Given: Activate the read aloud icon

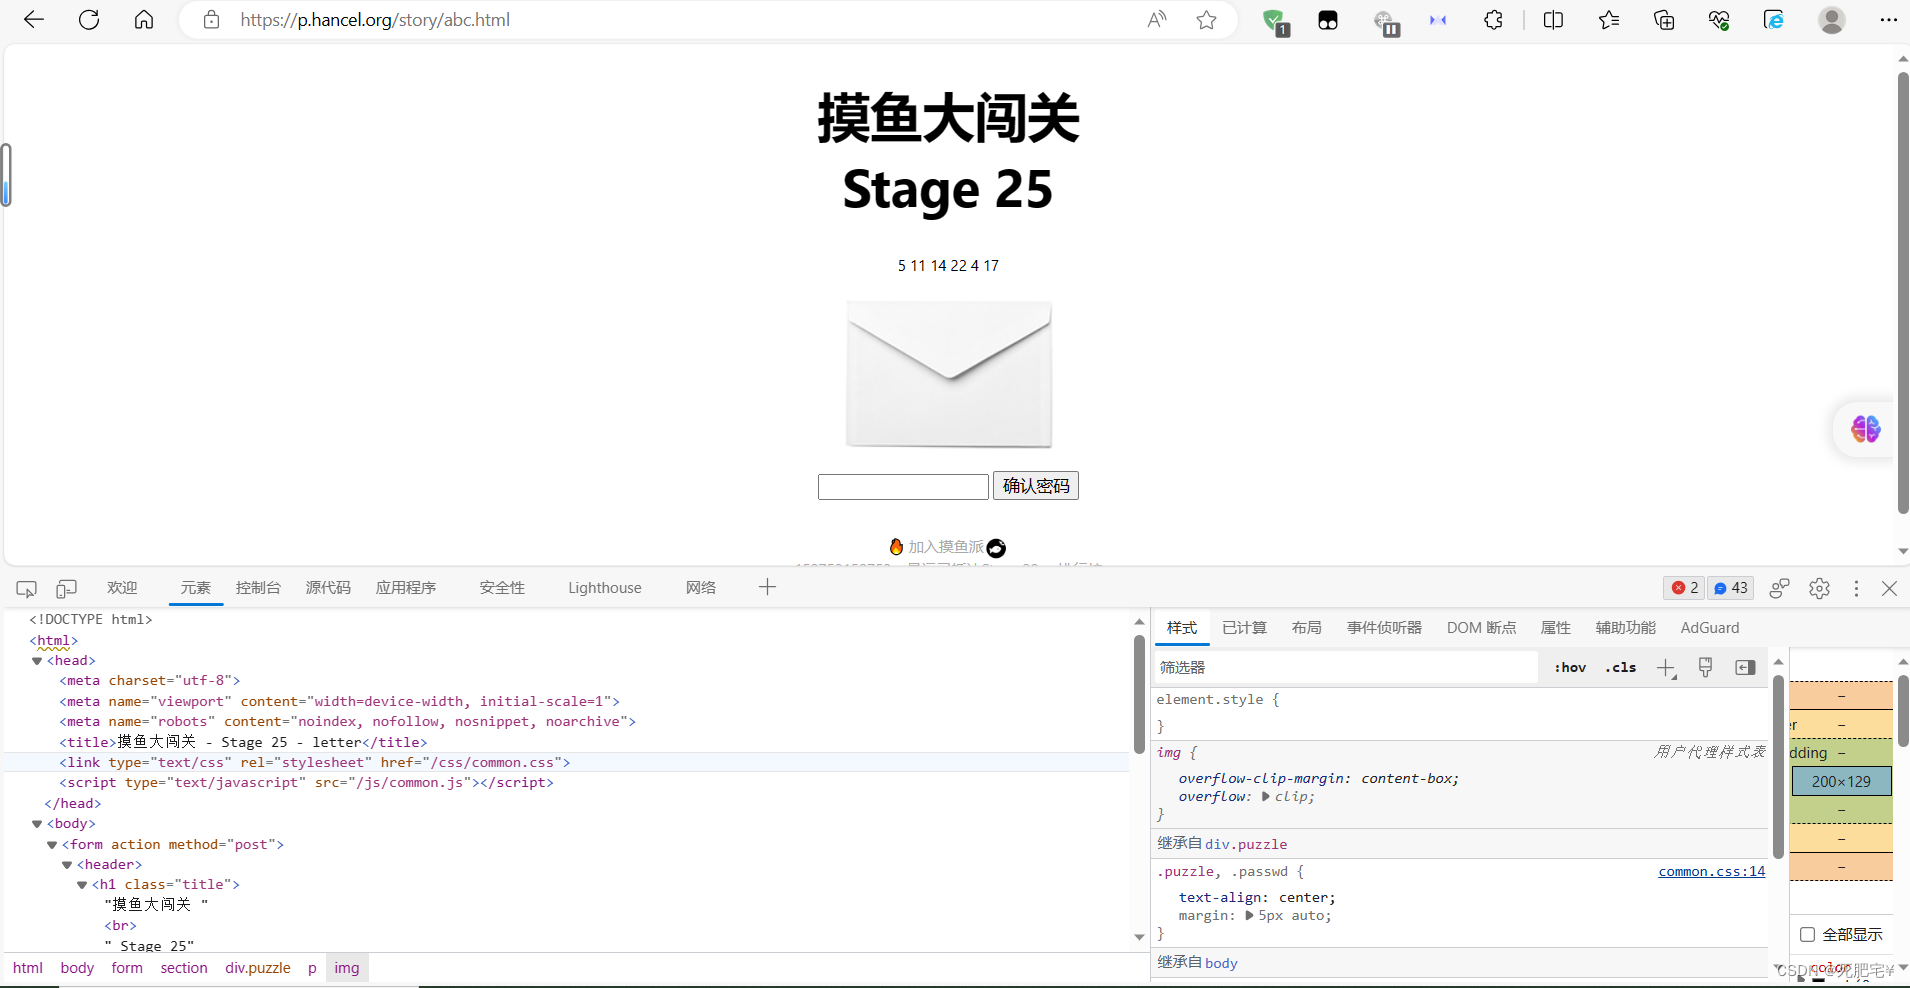Looking at the screenshot, I should coord(1157,20).
